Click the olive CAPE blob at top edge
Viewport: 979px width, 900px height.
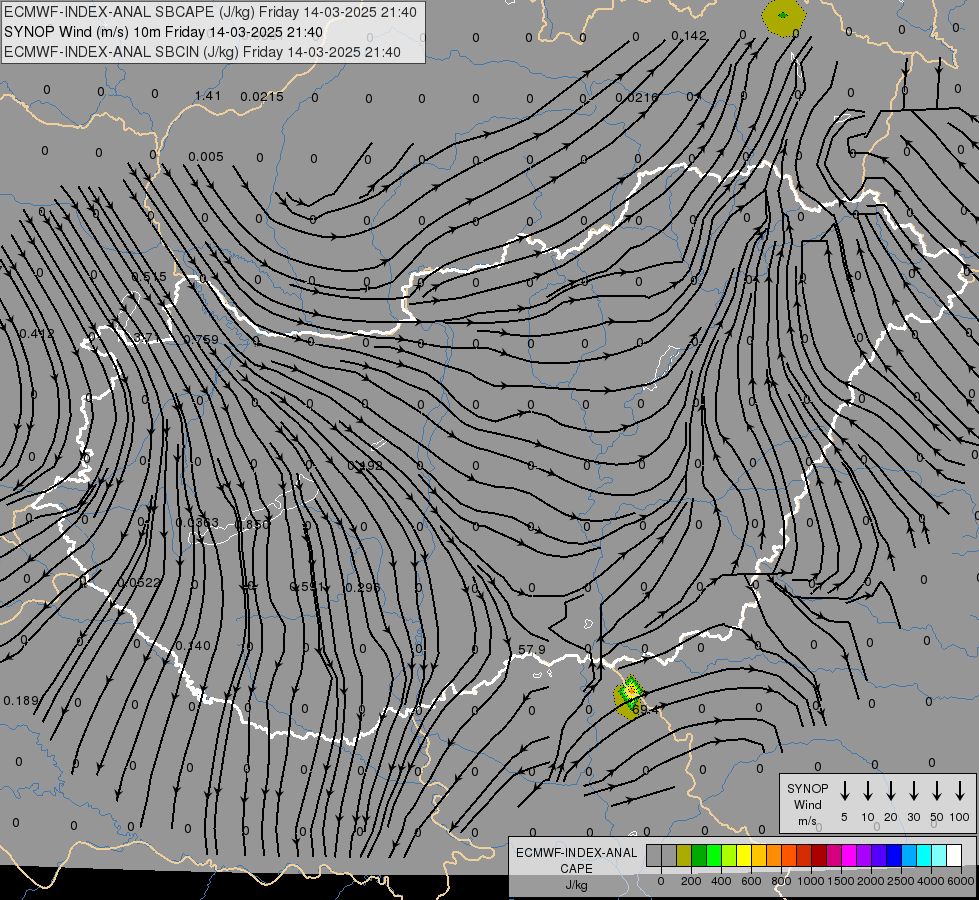[x=784, y=17]
